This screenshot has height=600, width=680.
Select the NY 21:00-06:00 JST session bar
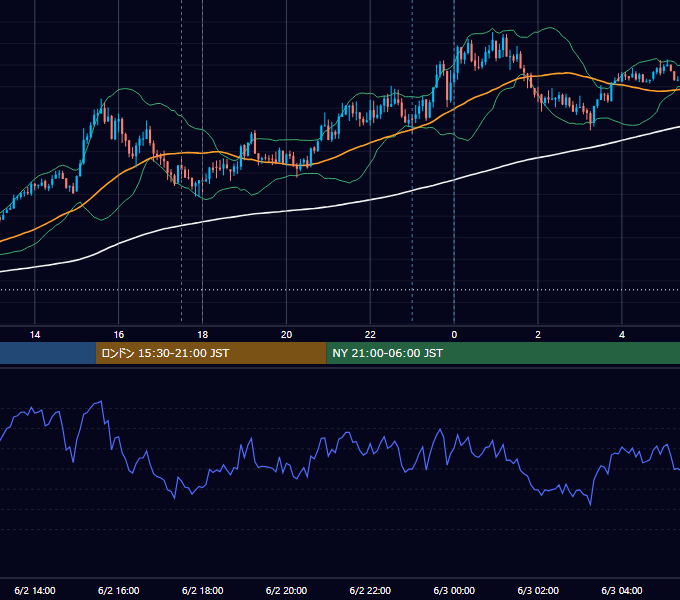503,353
